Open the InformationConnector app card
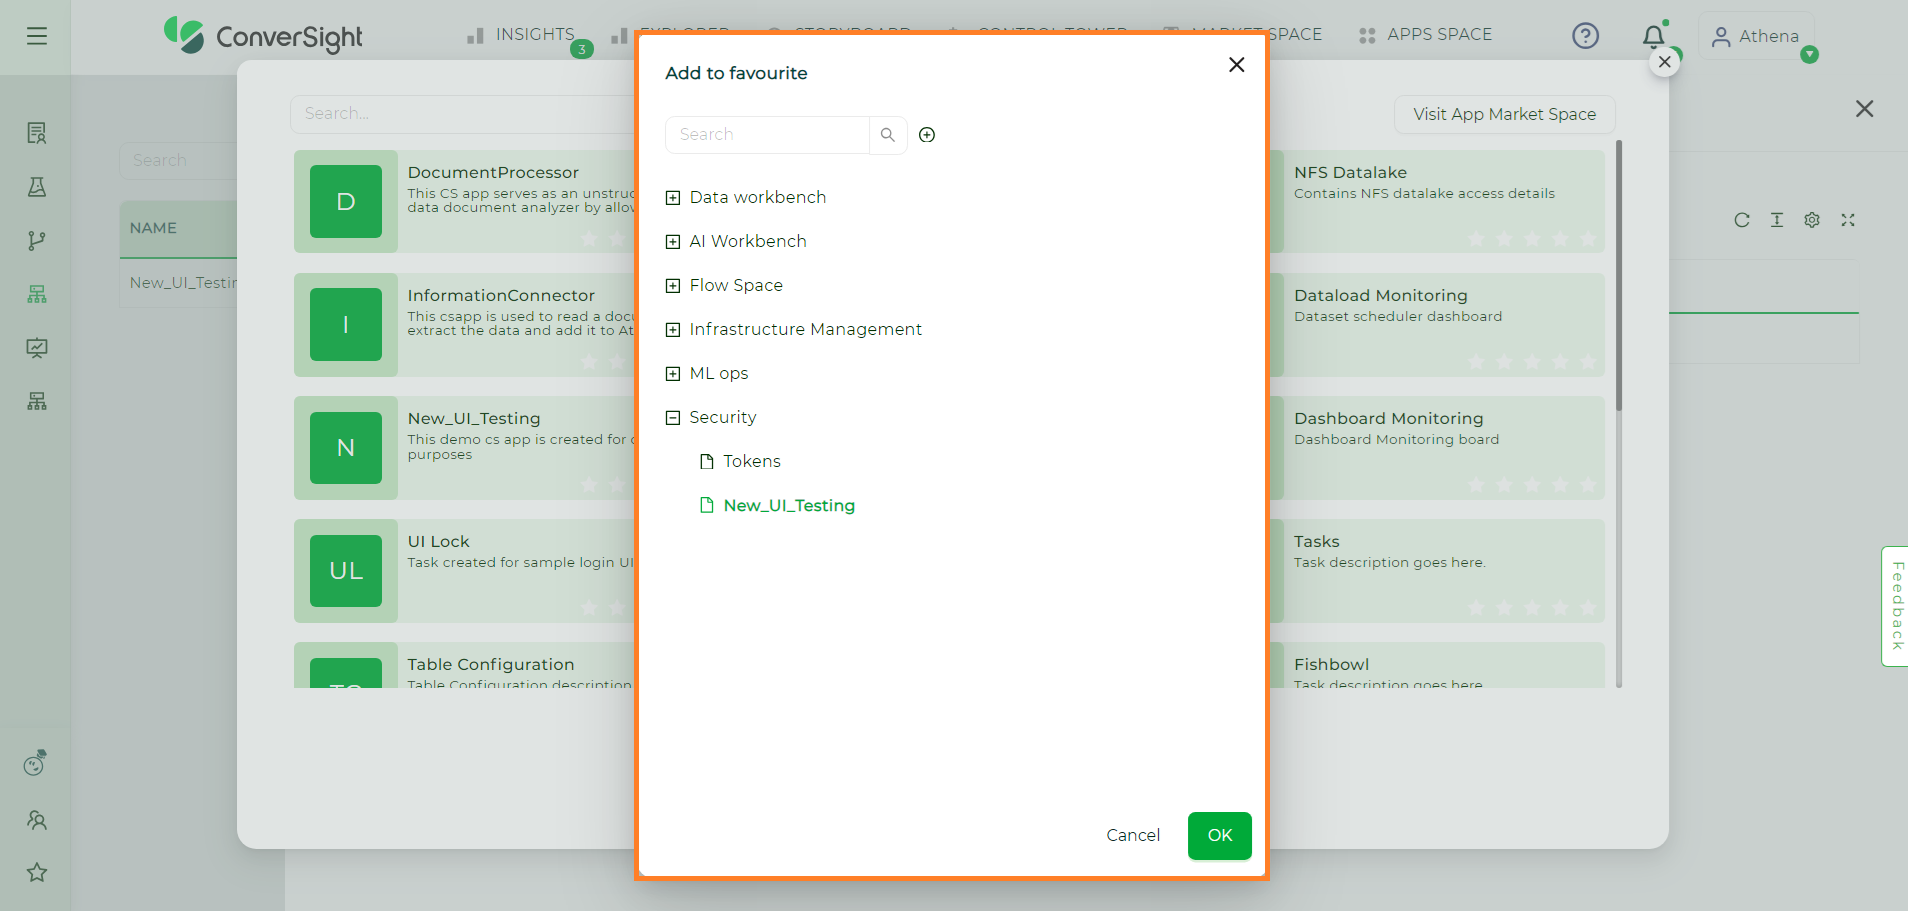This screenshot has width=1908, height=911. (466, 324)
